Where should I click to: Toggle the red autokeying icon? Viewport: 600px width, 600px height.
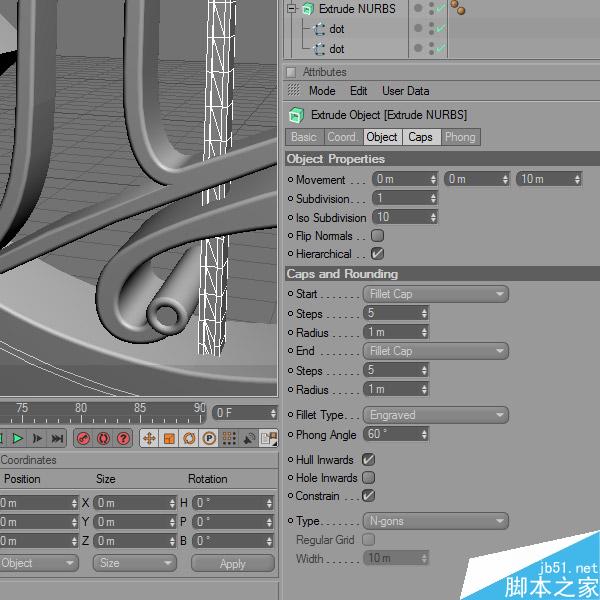coord(103,439)
